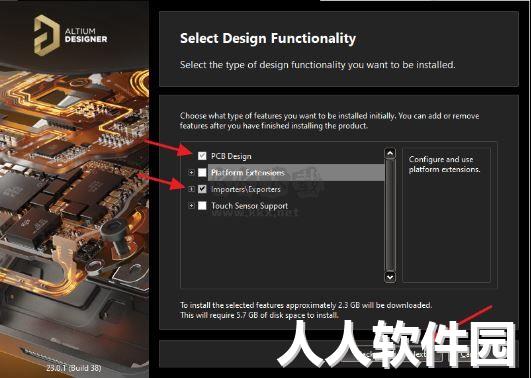
Task: Click the feature list scrollbar track
Action: tap(390, 215)
